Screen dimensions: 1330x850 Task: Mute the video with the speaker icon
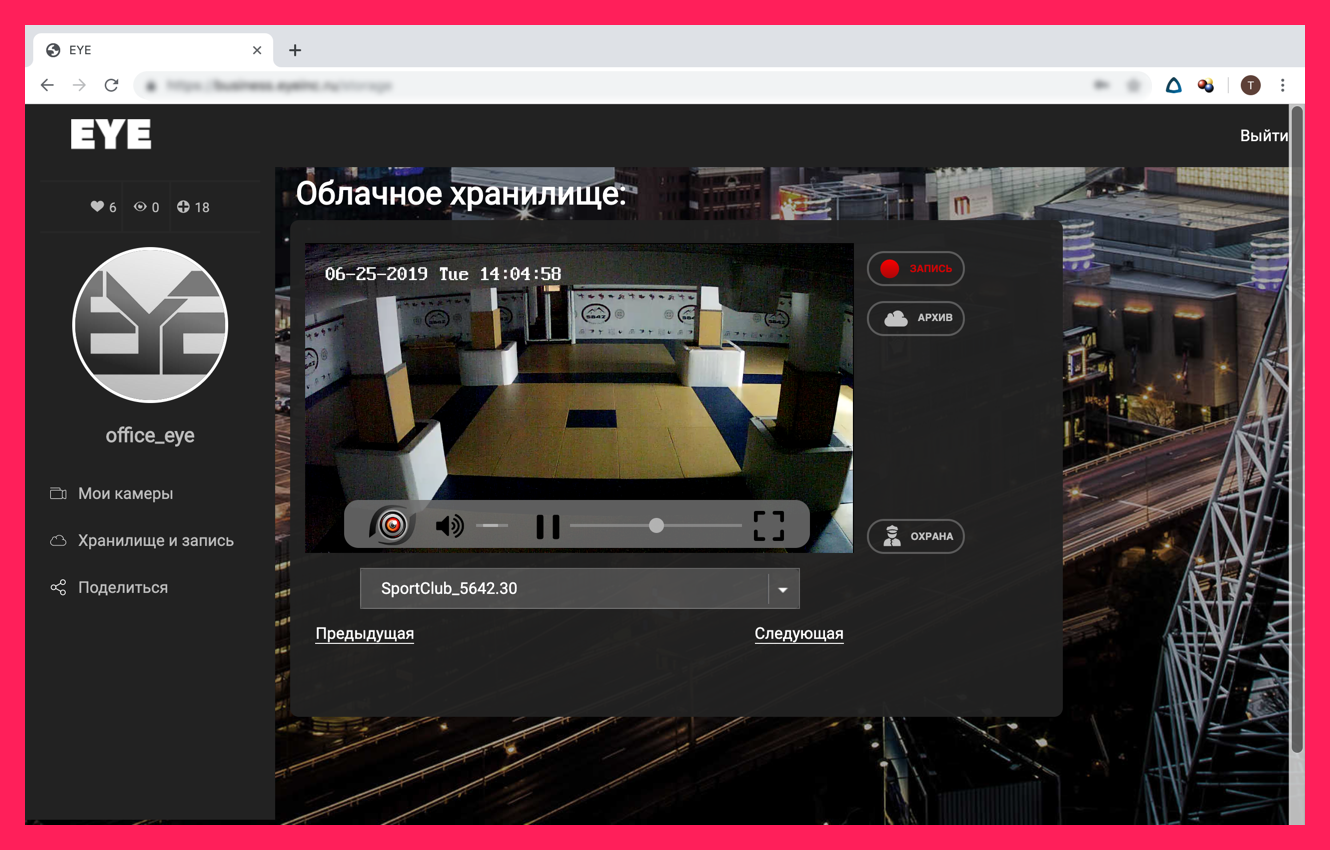click(x=449, y=526)
